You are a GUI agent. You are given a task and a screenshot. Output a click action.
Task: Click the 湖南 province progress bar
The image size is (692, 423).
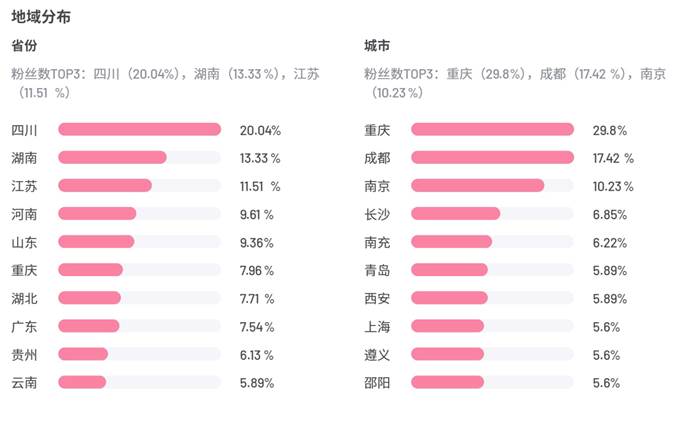tap(139, 157)
